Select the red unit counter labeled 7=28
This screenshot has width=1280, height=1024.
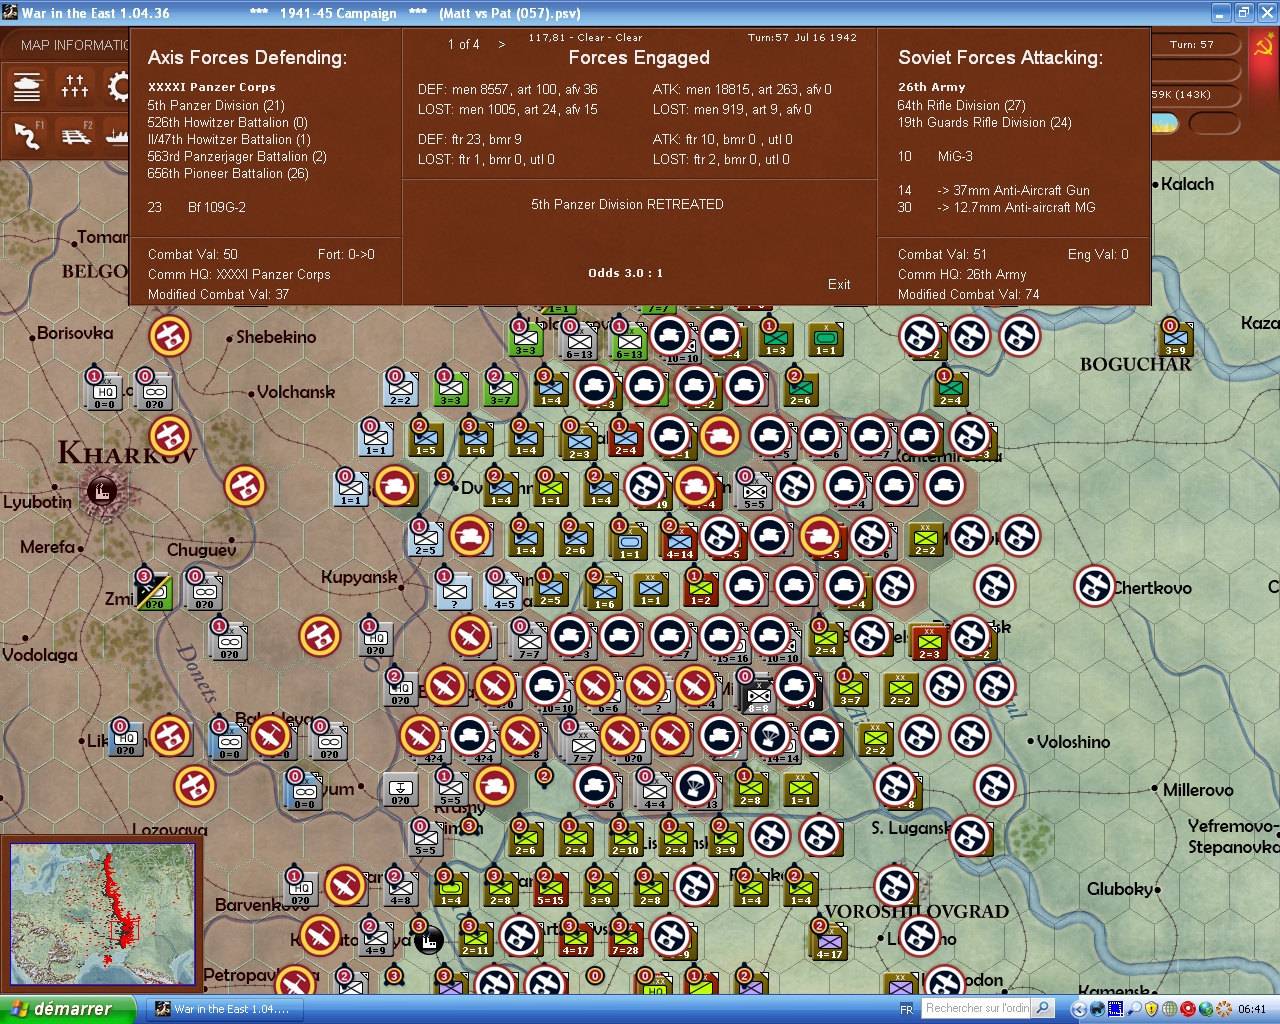(x=625, y=937)
